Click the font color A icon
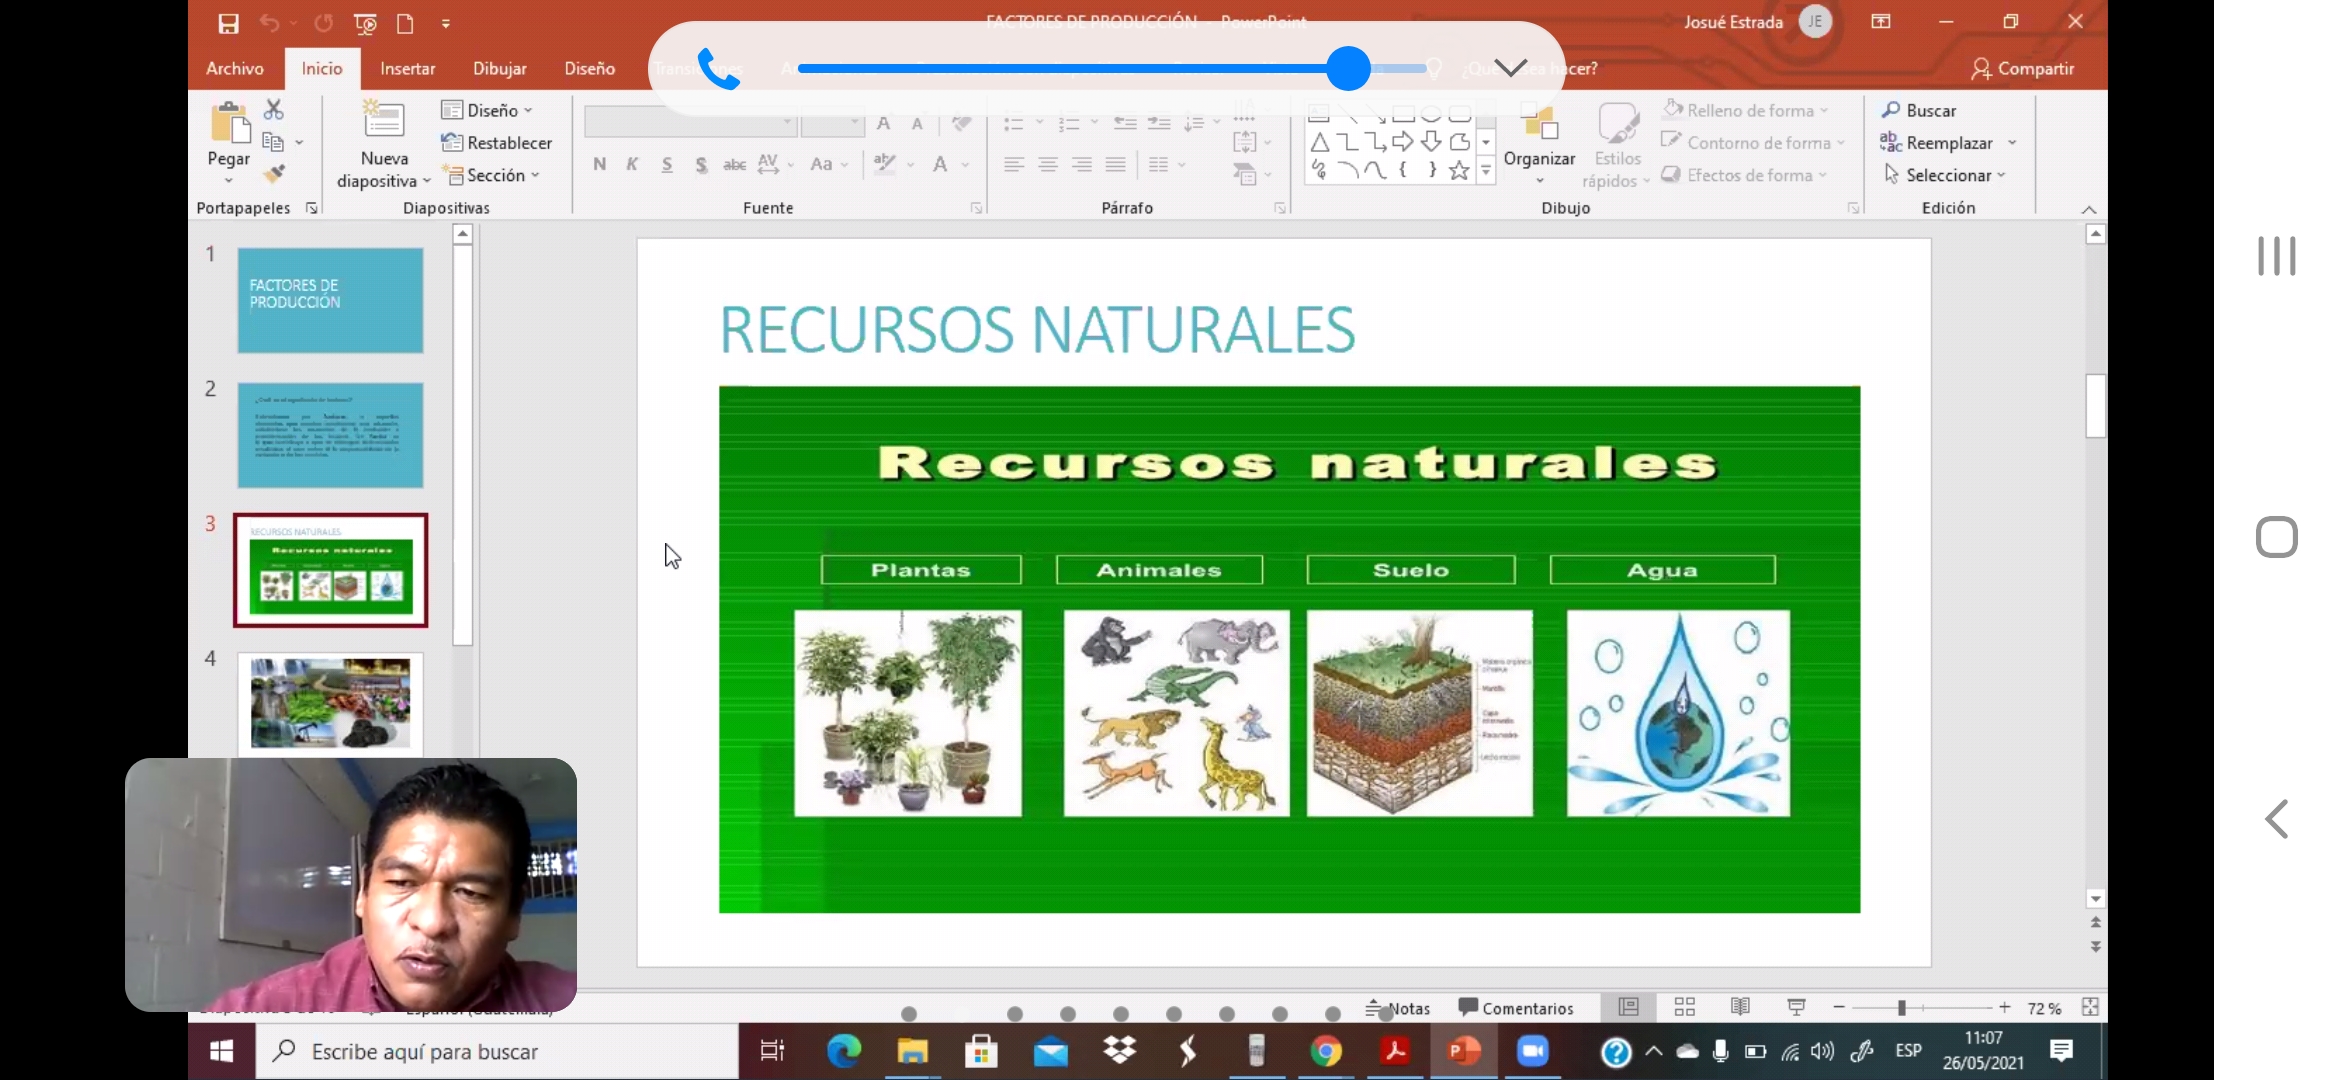 tap(940, 164)
